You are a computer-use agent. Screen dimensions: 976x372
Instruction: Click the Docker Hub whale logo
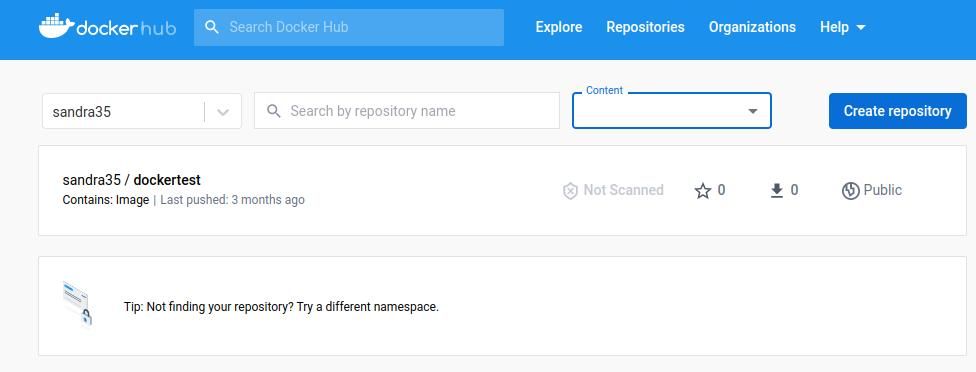point(107,27)
